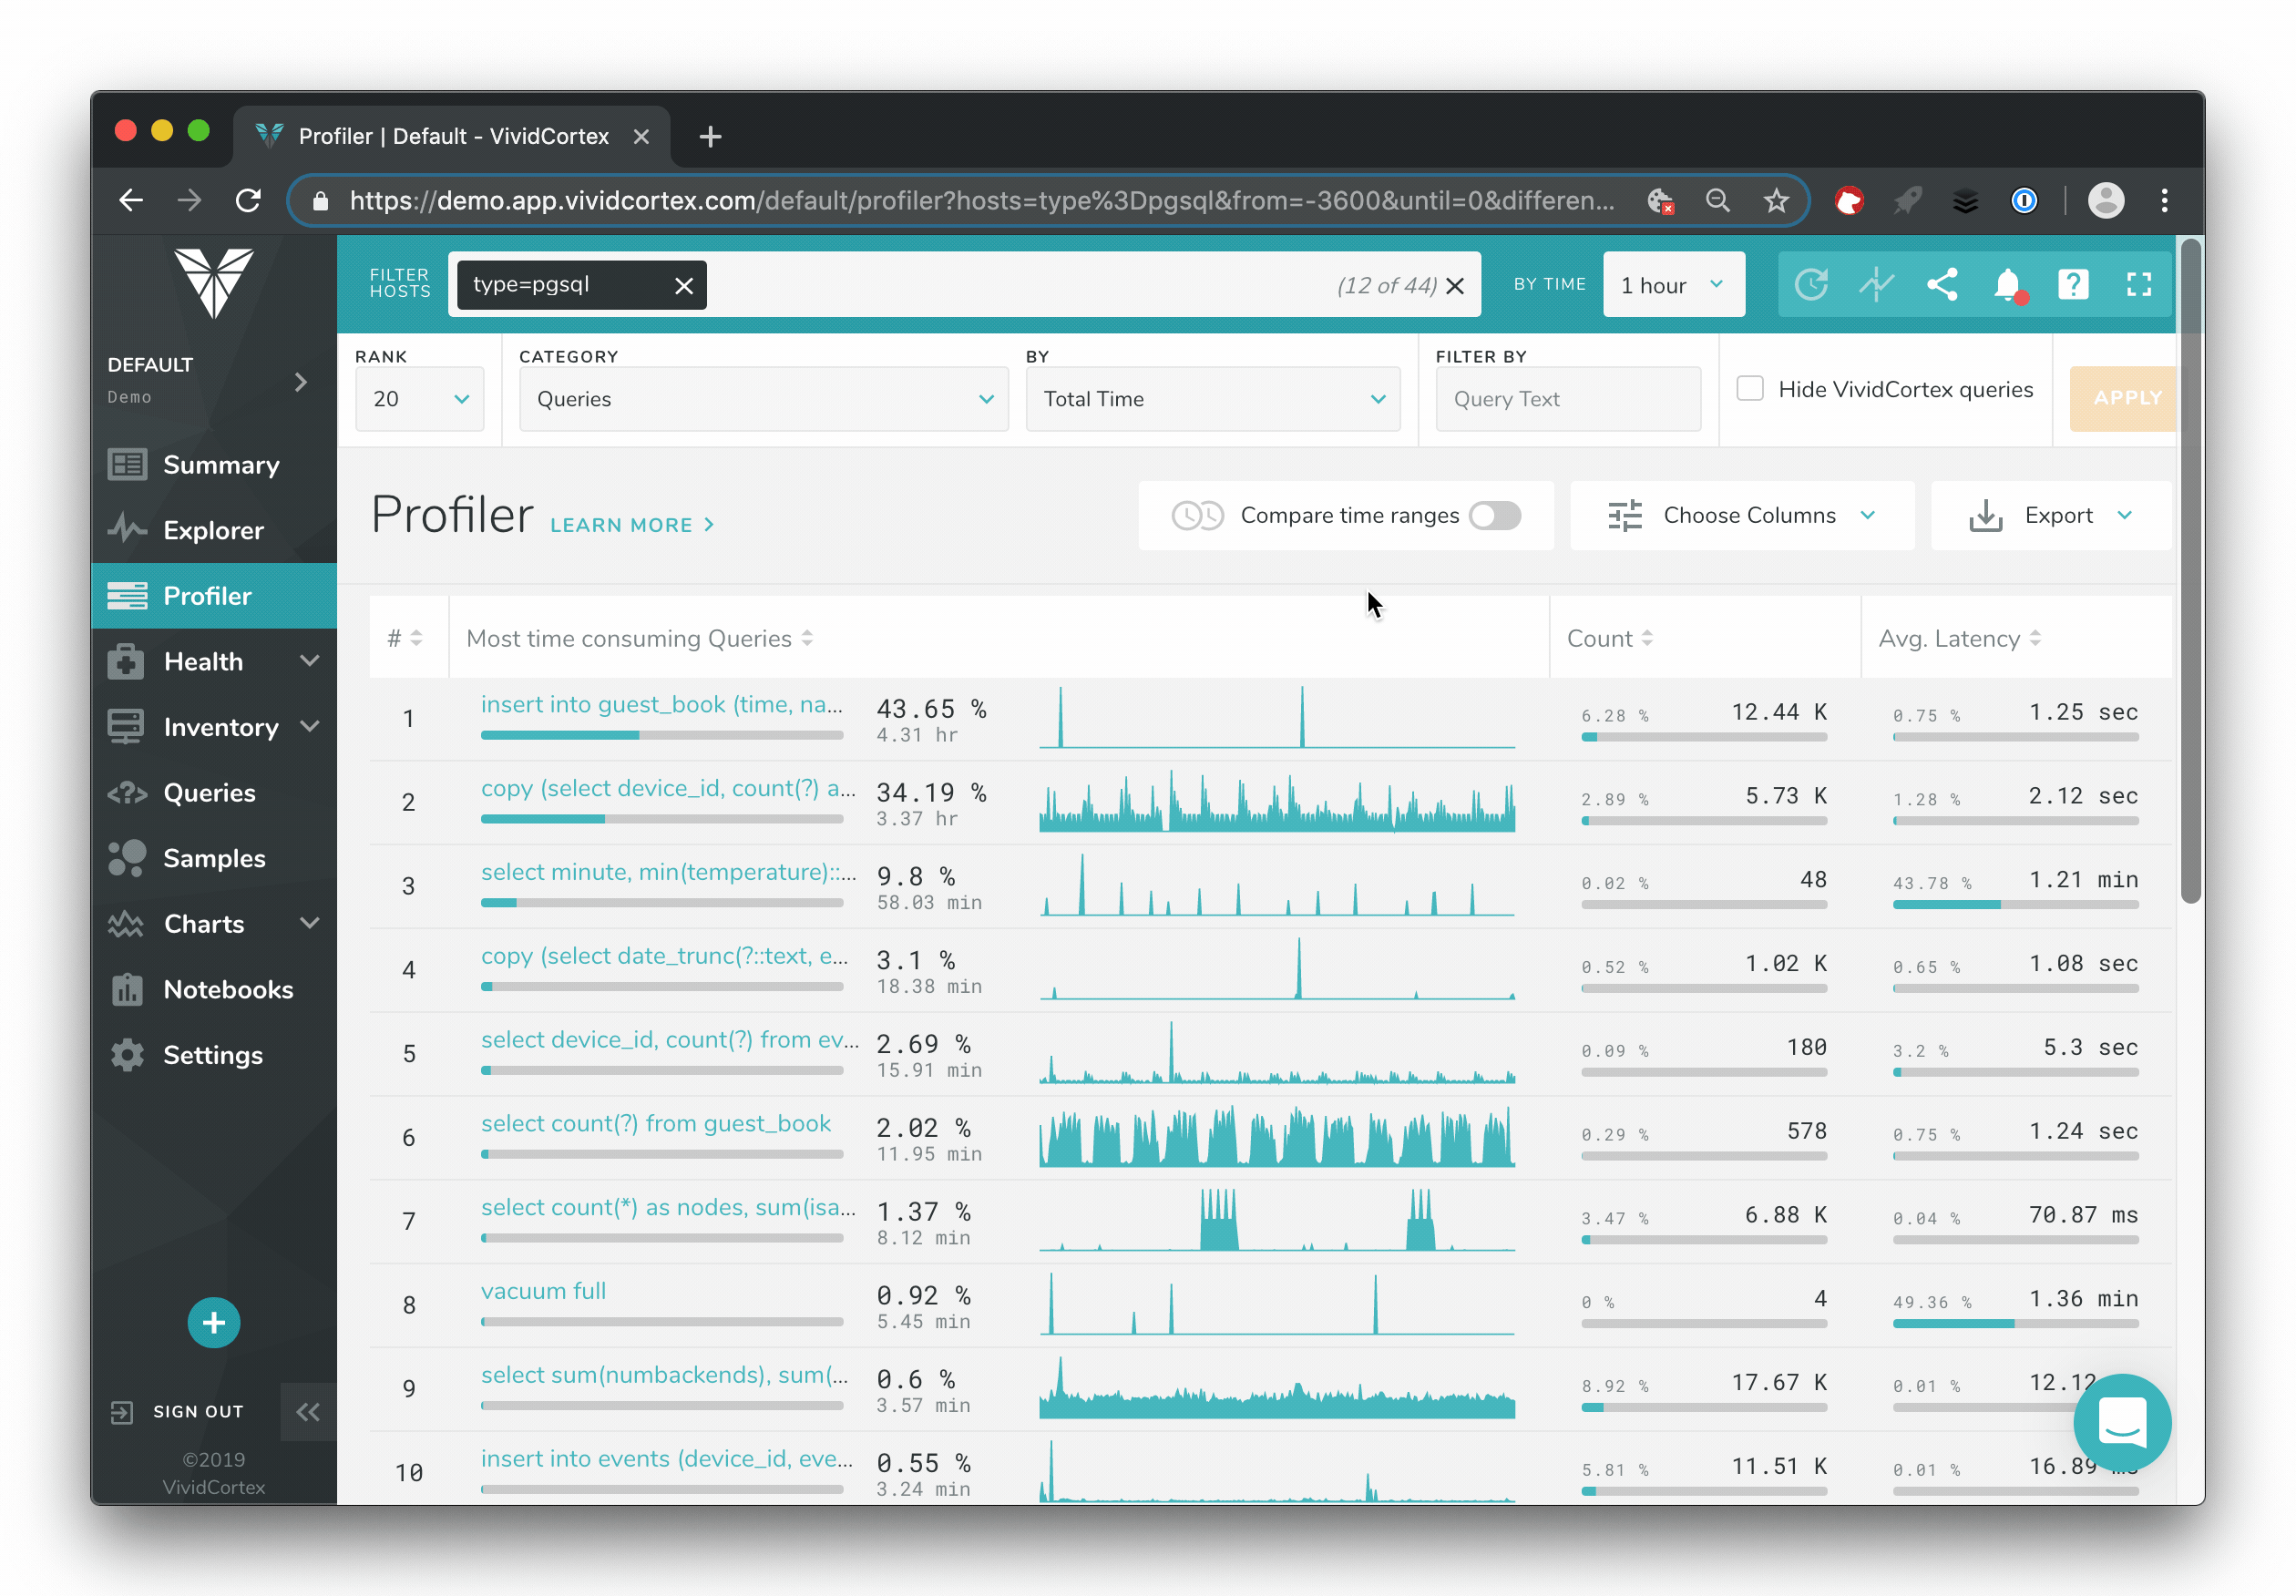Click the sparkline chart for query row 2
This screenshot has height=1596, width=2296.
click(x=1276, y=801)
